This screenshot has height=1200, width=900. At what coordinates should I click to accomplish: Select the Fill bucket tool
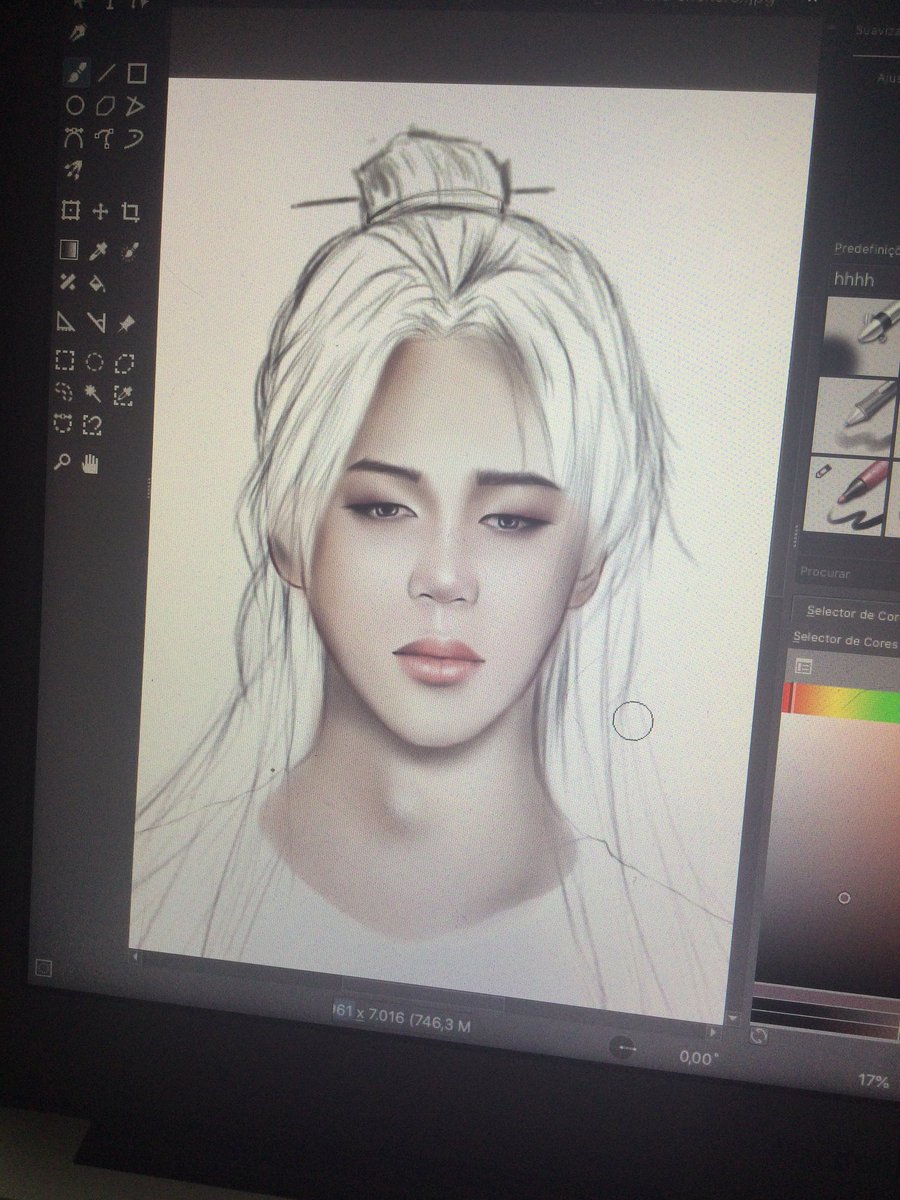(97, 283)
